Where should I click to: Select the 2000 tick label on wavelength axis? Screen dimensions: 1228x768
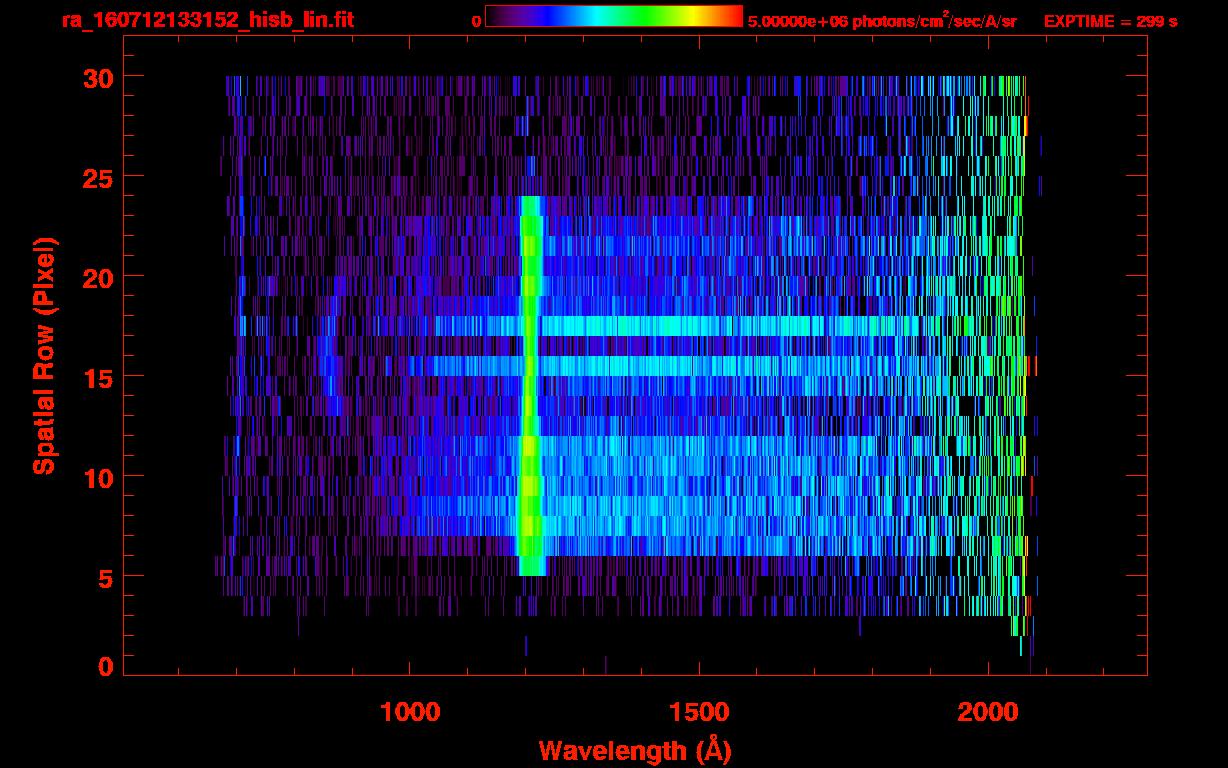[x=986, y=712]
